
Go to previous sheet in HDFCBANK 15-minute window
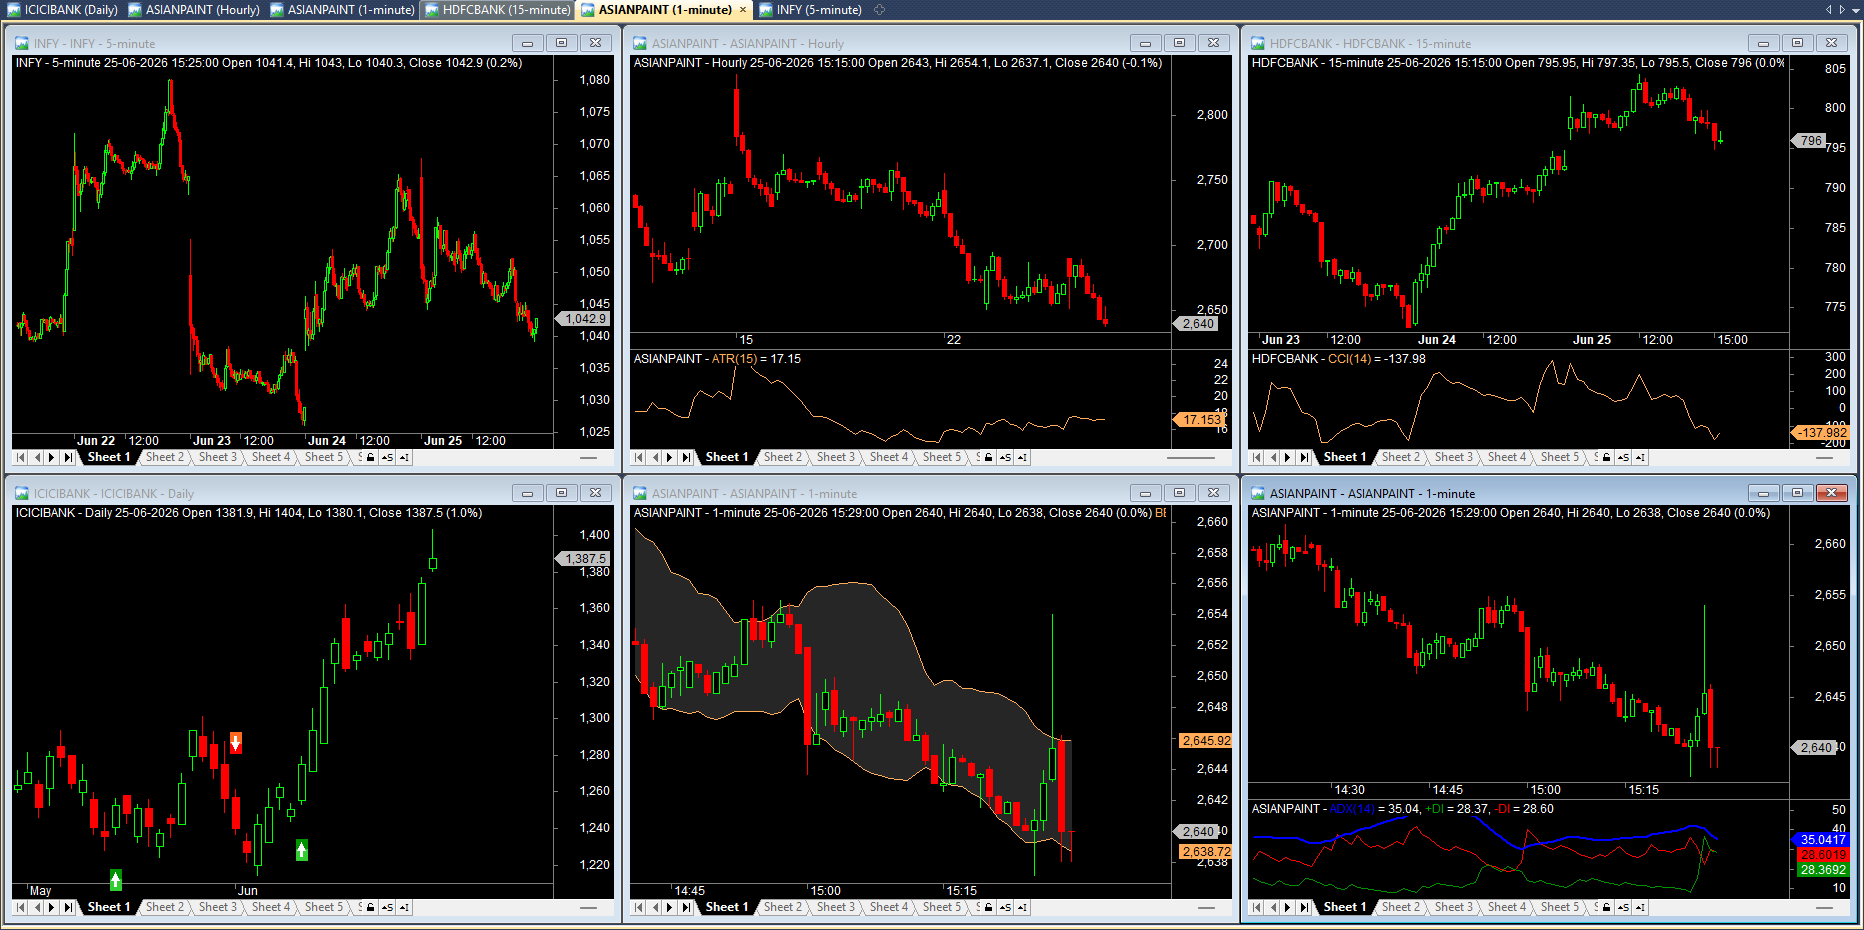[x=1273, y=457]
